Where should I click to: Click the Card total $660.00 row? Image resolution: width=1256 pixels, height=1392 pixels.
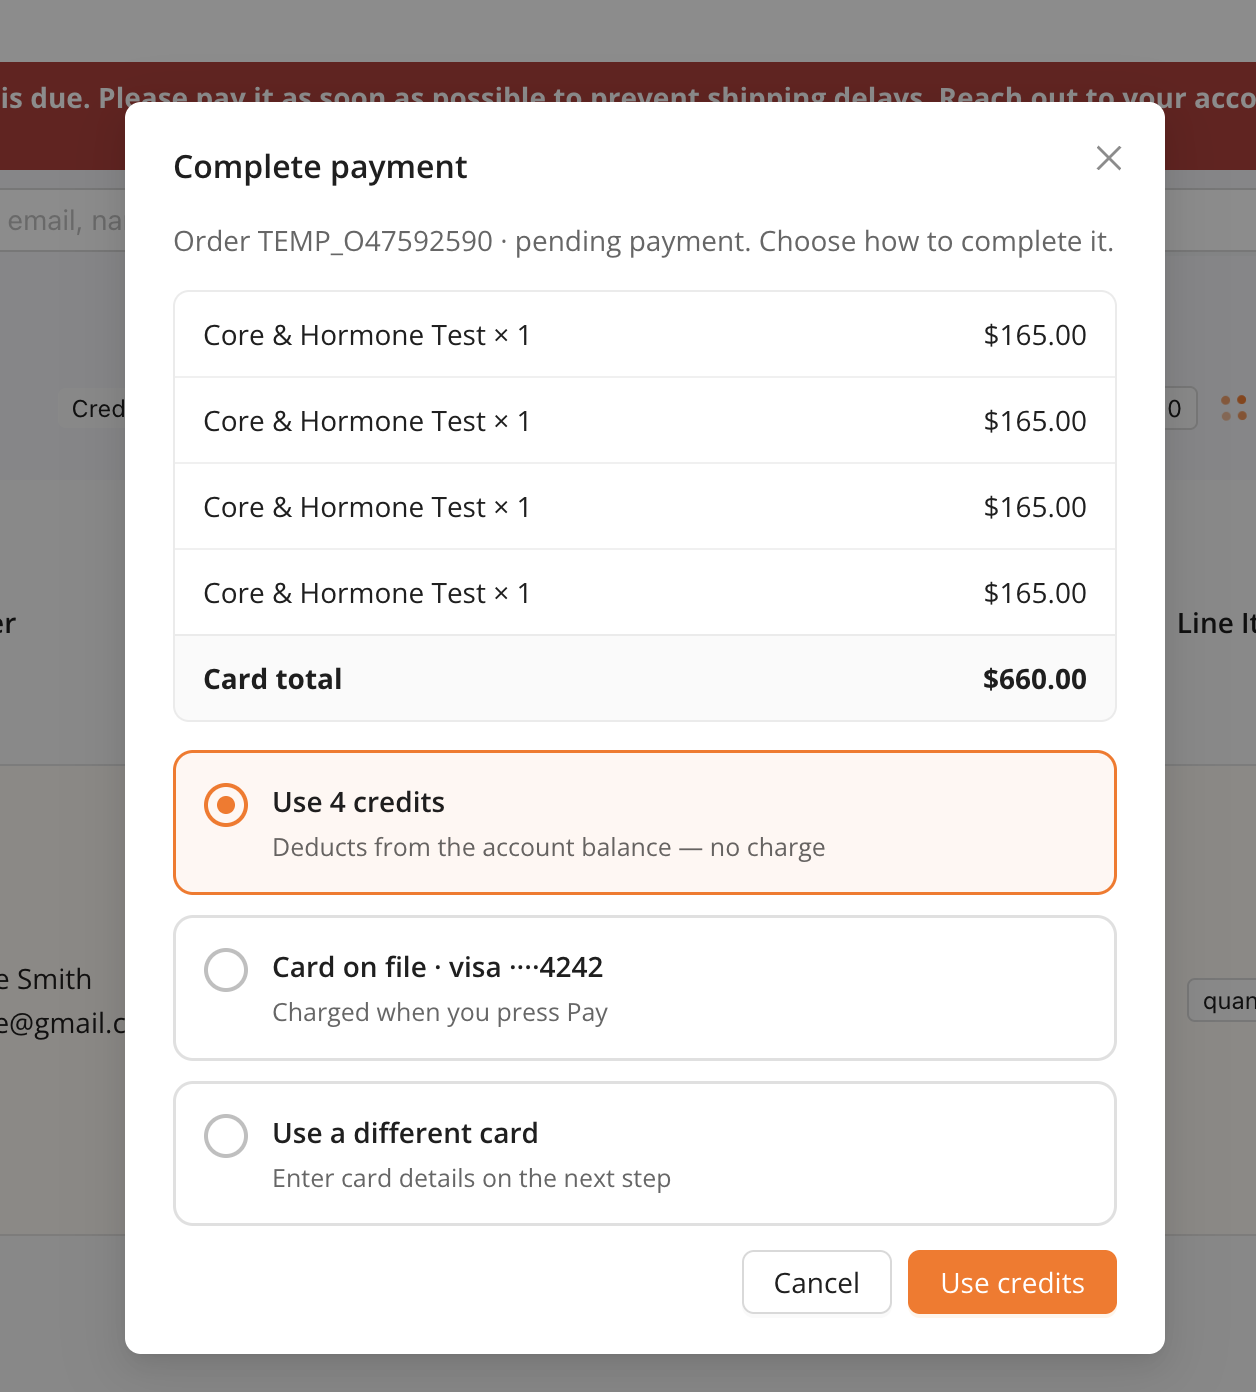click(645, 679)
